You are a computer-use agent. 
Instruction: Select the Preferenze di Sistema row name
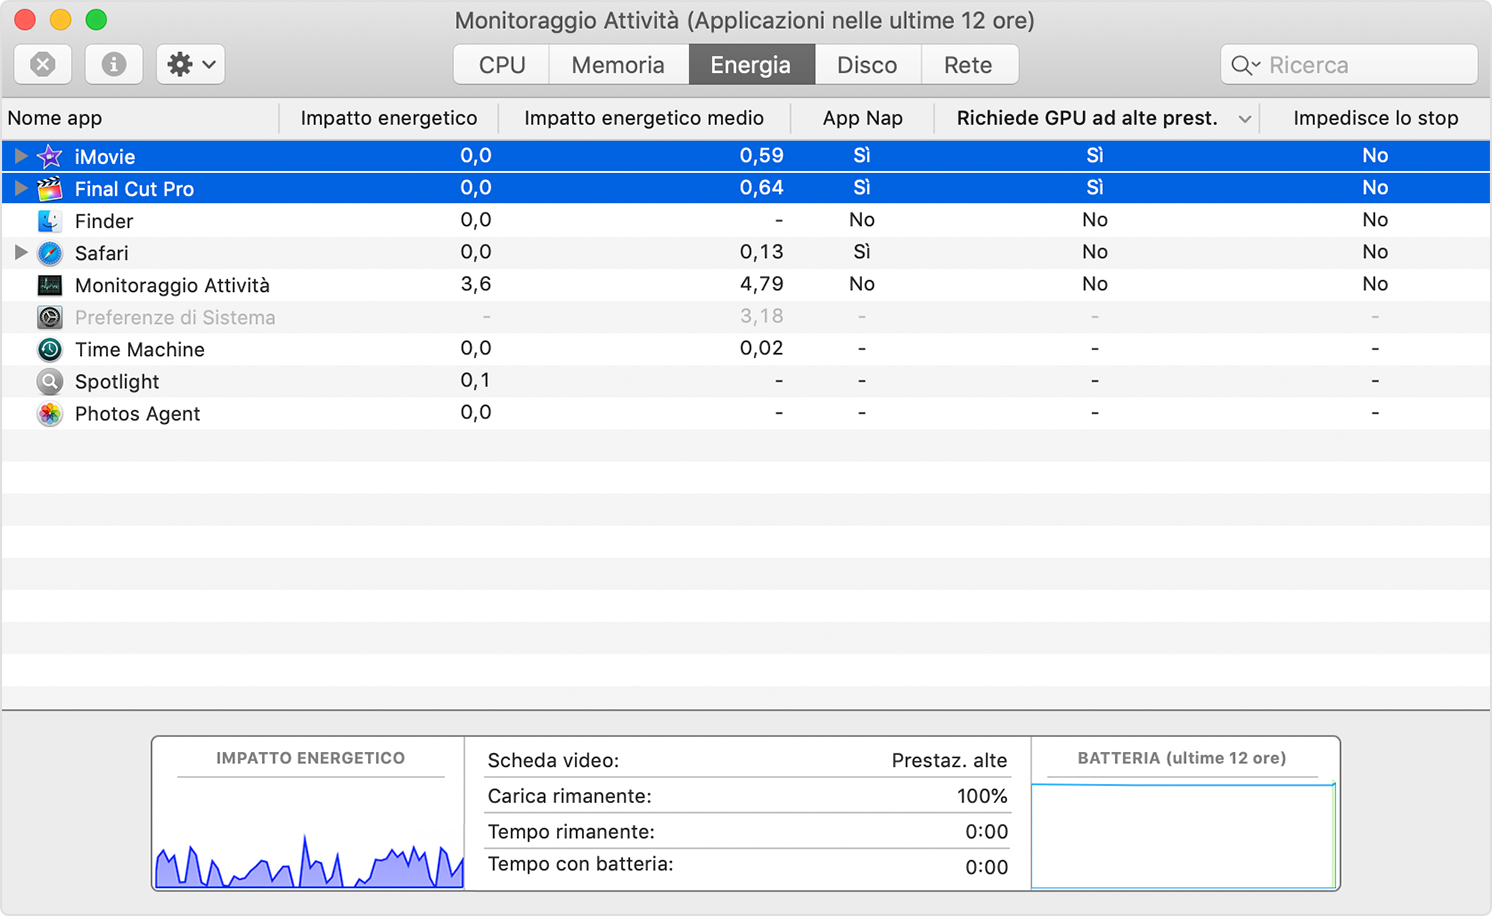175,317
